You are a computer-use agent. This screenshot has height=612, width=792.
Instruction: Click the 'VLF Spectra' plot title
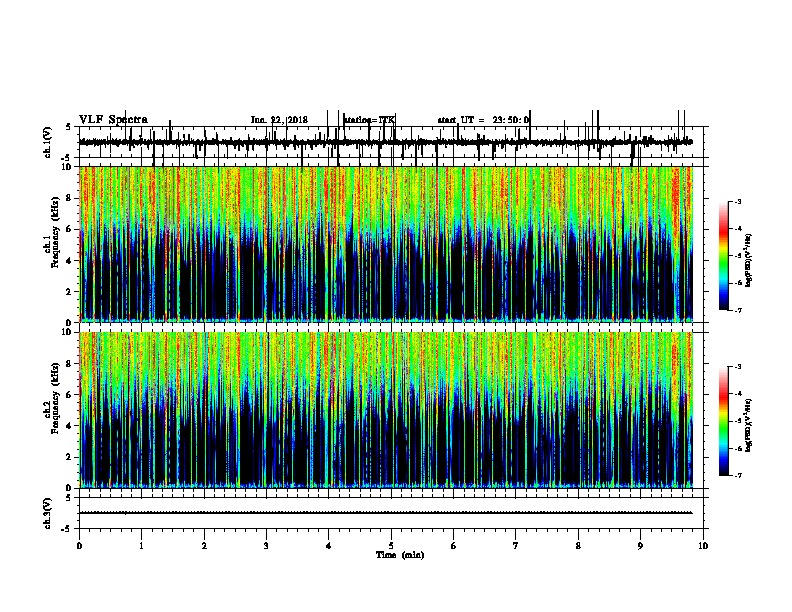tap(113, 120)
